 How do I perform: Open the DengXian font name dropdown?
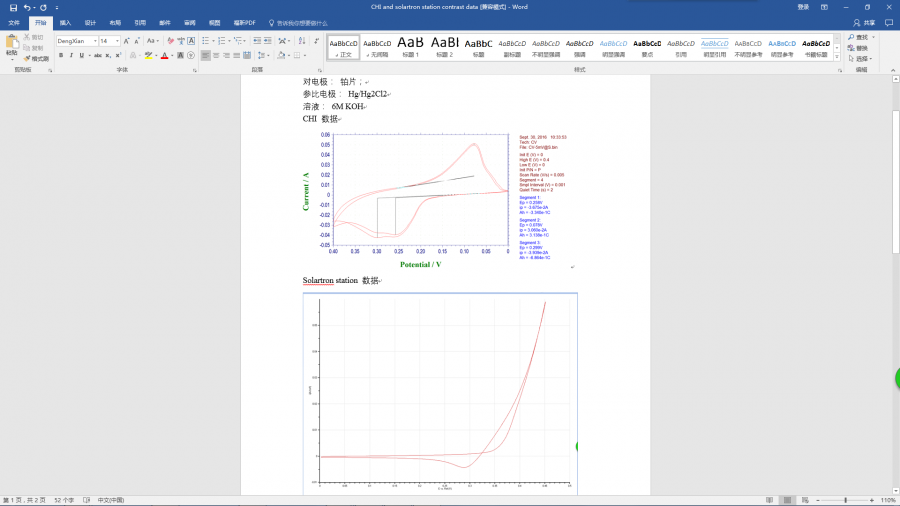(x=95, y=41)
